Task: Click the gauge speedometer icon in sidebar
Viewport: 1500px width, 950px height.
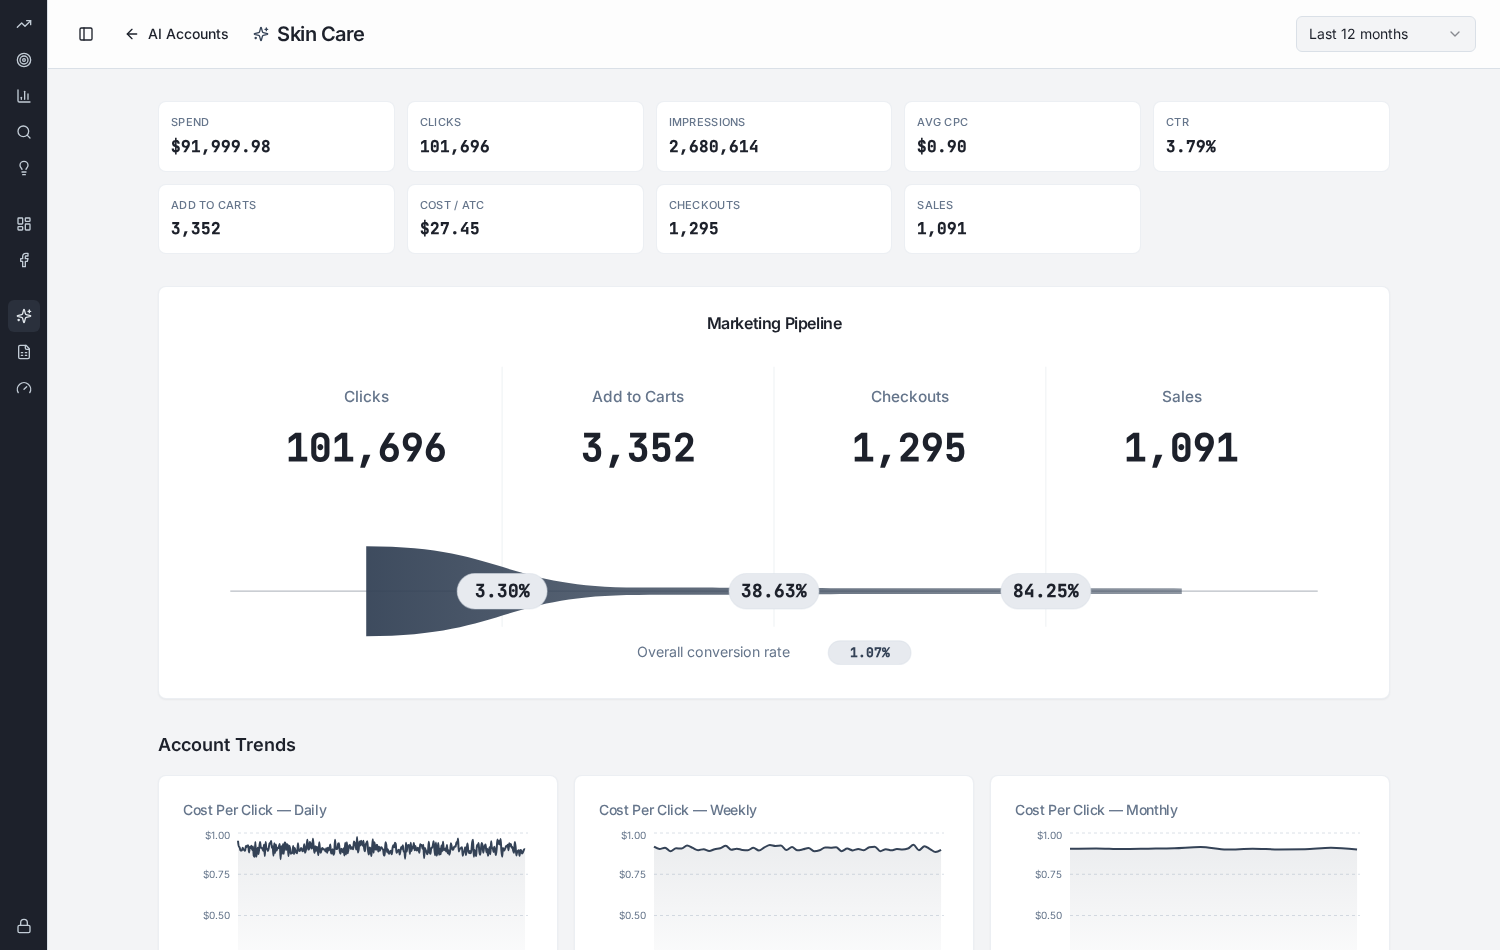Action: click(24, 388)
